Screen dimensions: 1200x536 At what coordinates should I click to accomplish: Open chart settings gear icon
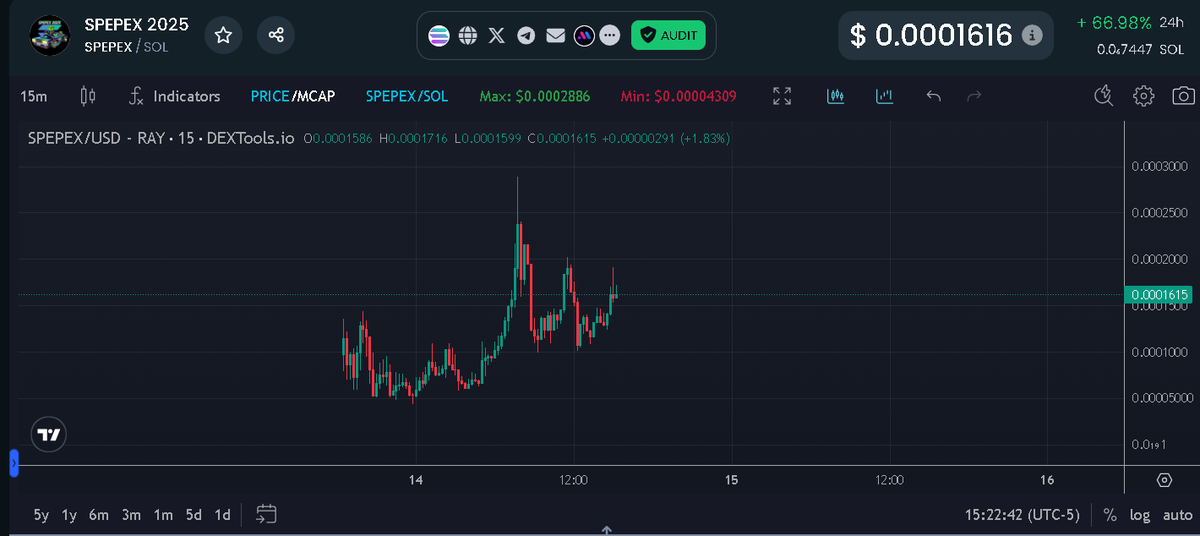click(x=1144, y=96)
